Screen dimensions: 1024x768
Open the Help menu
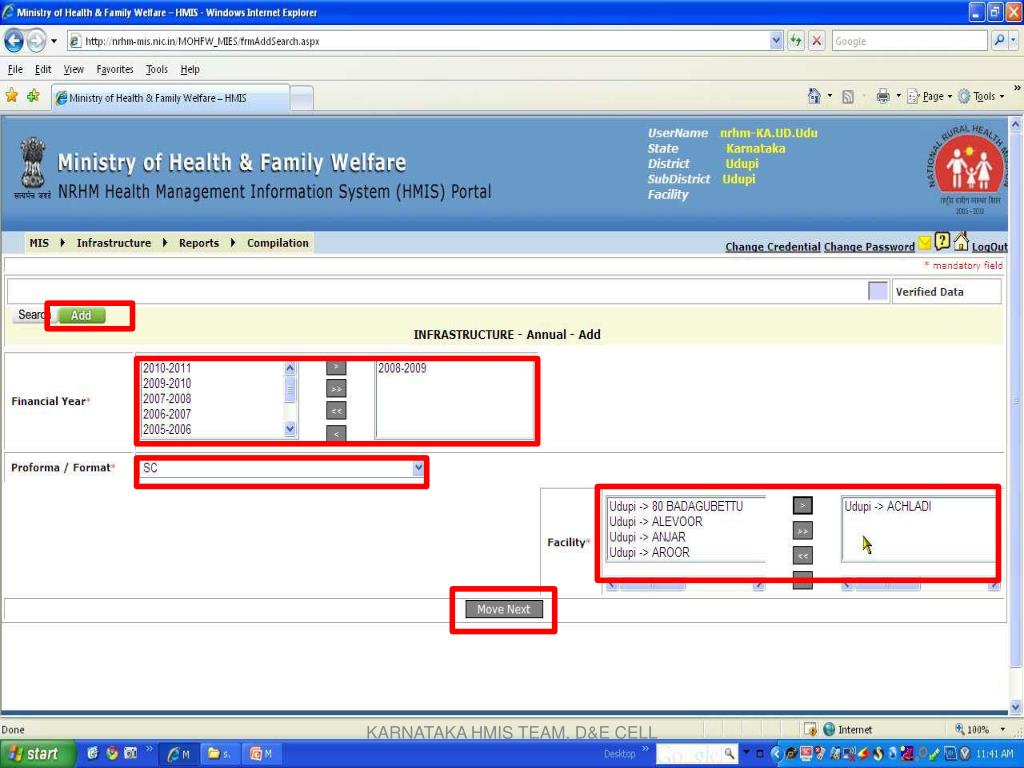[190, 69]
